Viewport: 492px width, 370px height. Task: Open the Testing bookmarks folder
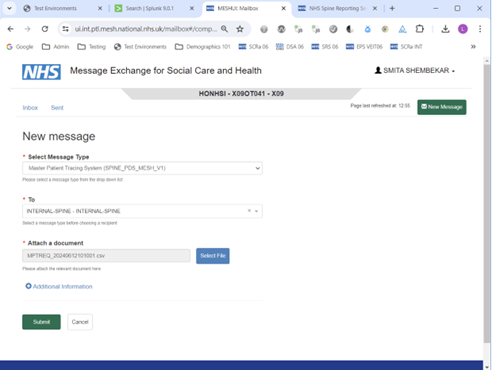(92, 47)
